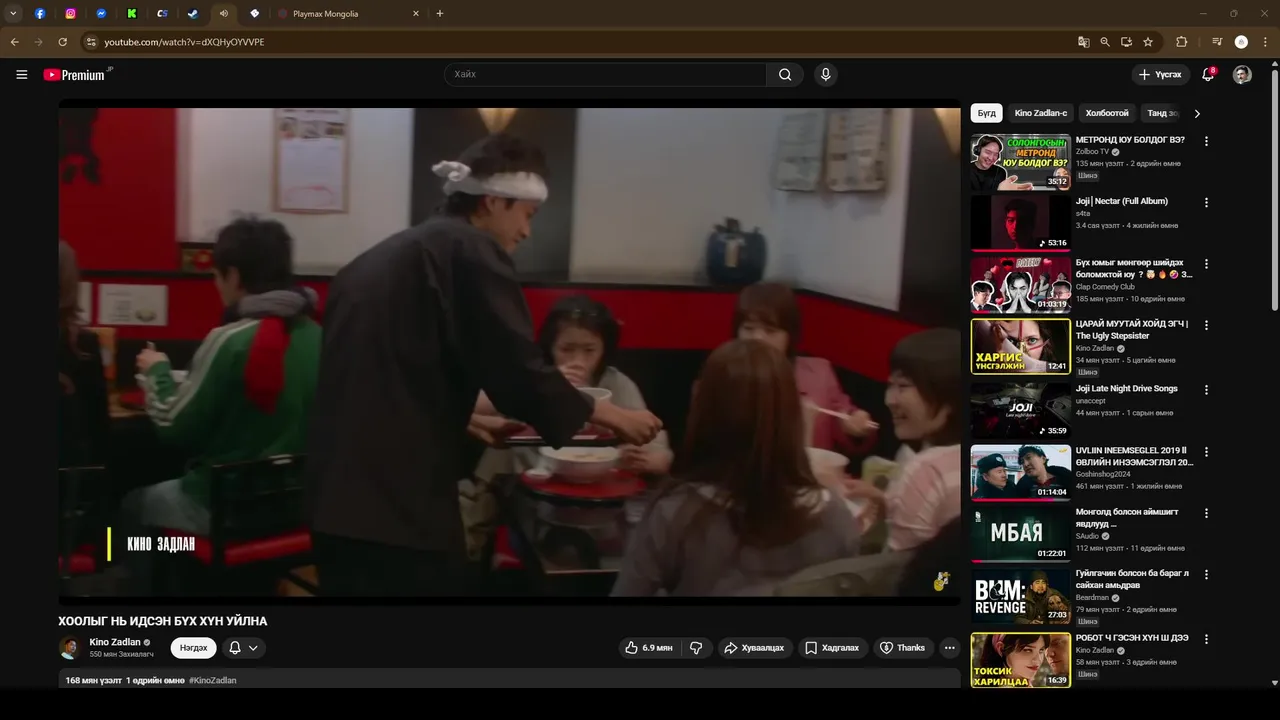Switch to the Steam pinned tab
Screen dimensions: 1280x720
193,14
